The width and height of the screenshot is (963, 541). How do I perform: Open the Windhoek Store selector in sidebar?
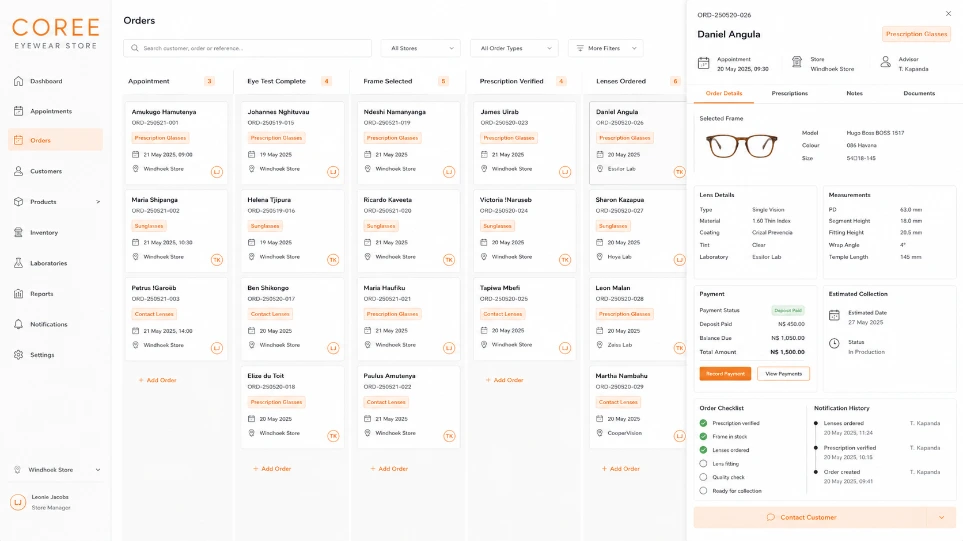pyautogui.click(x=55, y=470)
